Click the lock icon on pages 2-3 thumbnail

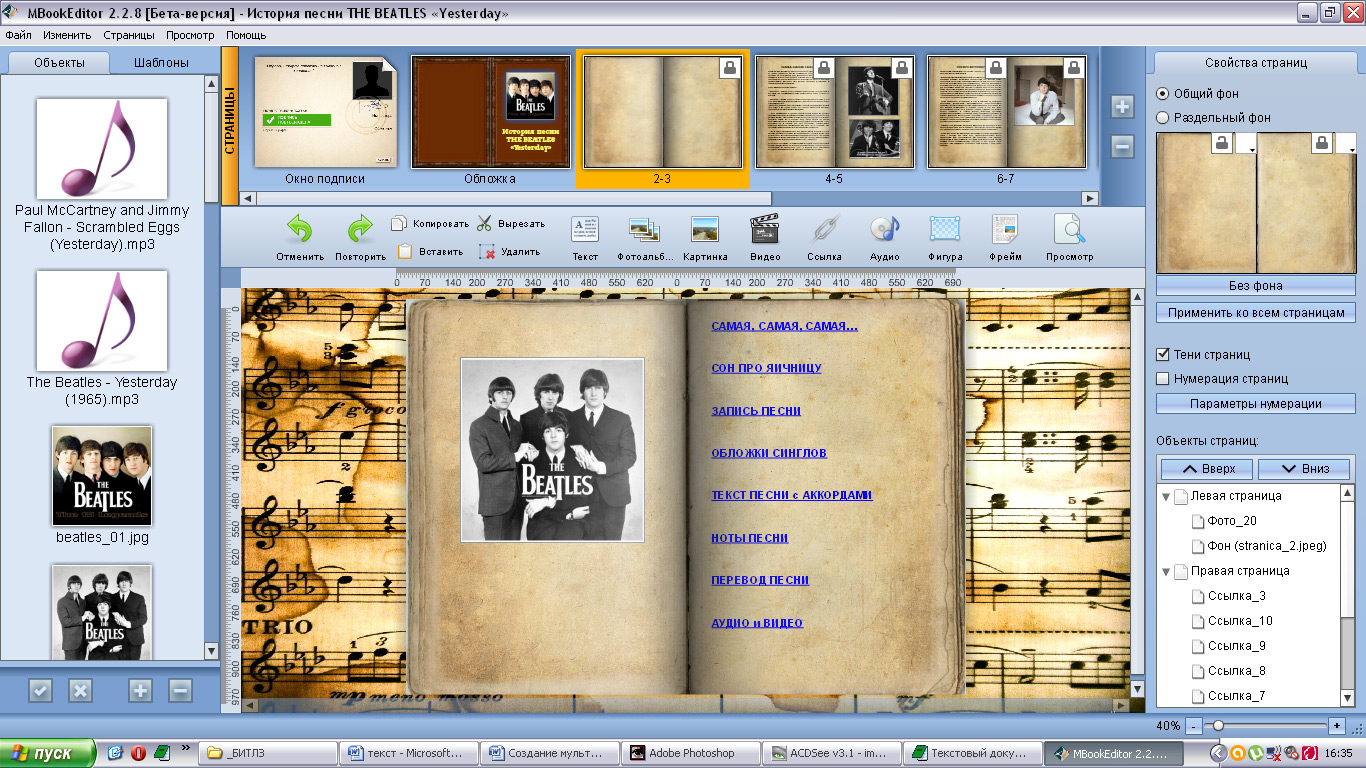coord(729,67)
